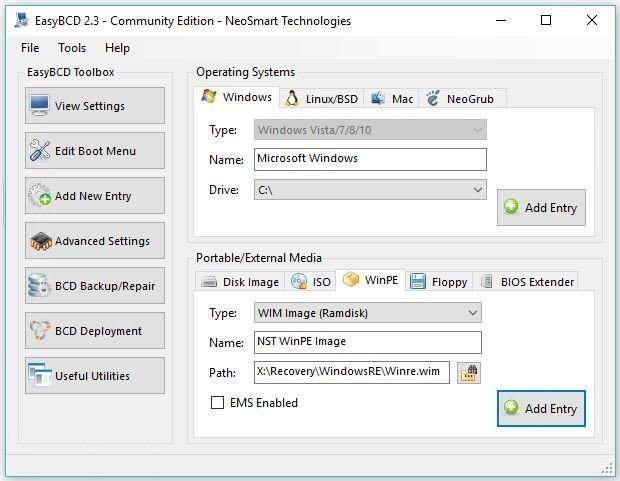The width and height of the screenshot is (620, 481).
Task: Open the Windows Vista/7/8/10 type dropdown
Action: pyautogui.click(x=370, y=130)
